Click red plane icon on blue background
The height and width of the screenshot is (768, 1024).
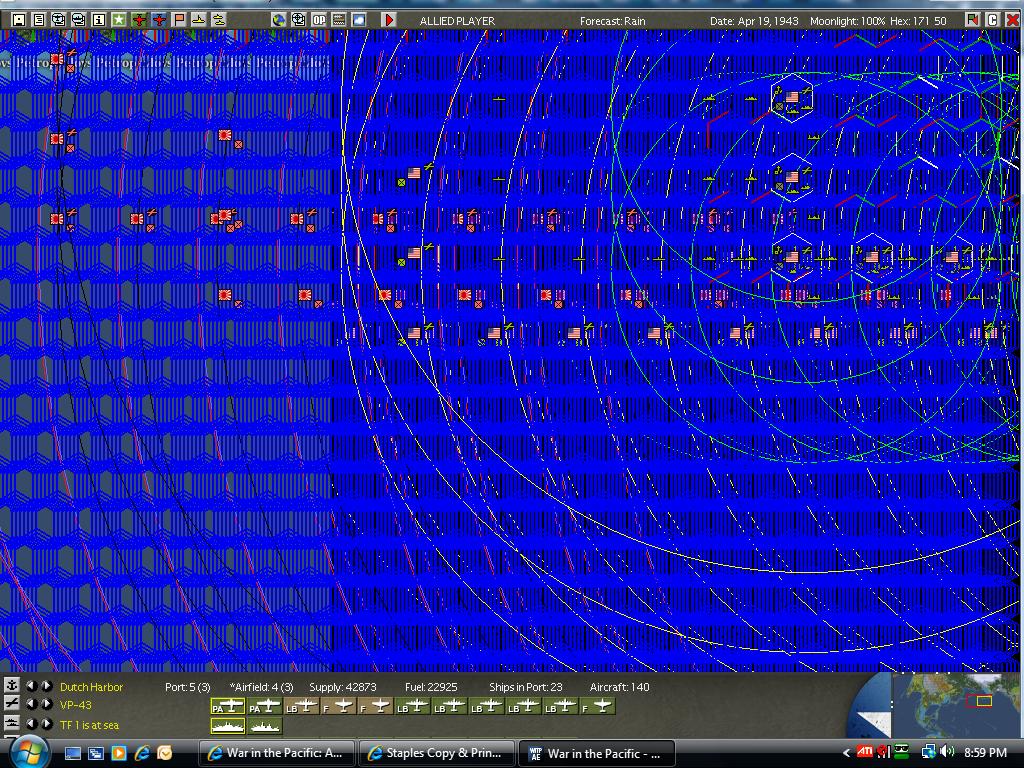tap(159, 20)
